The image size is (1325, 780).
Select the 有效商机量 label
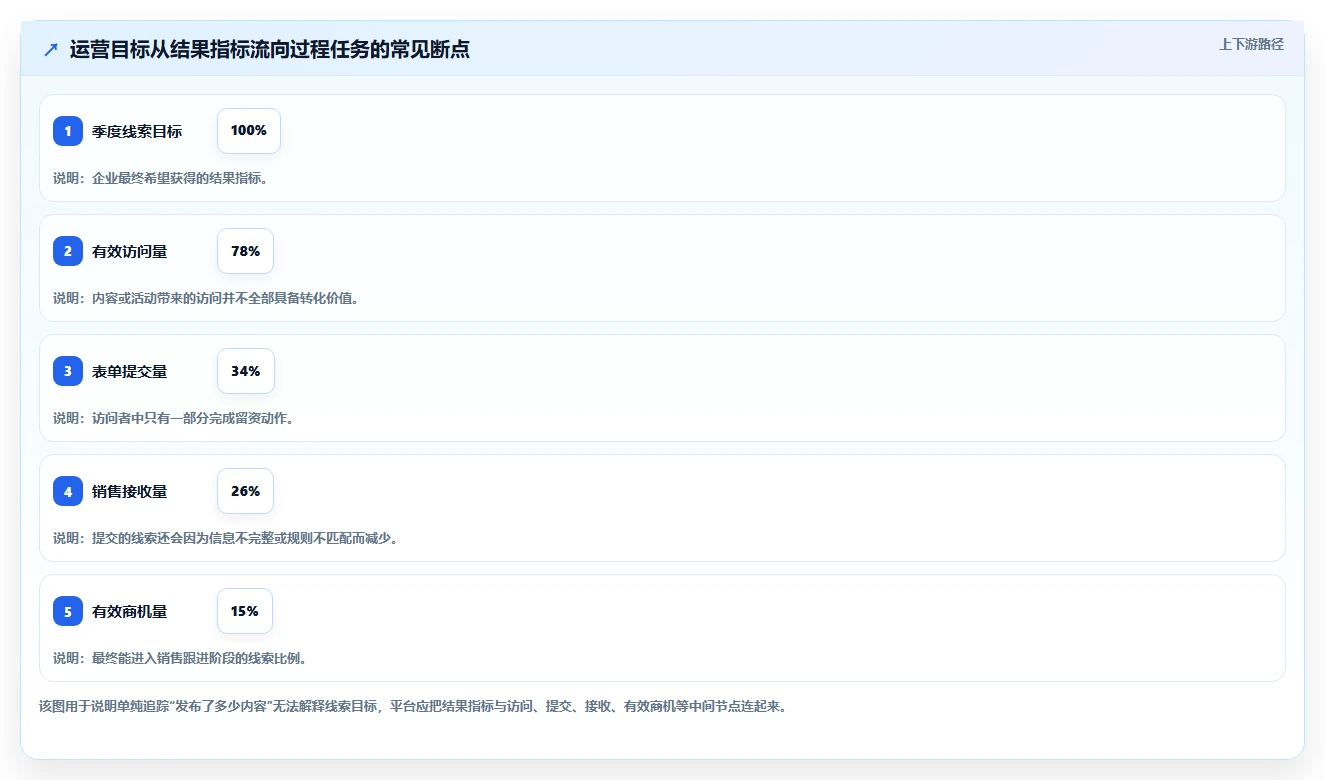pos(130,611)
